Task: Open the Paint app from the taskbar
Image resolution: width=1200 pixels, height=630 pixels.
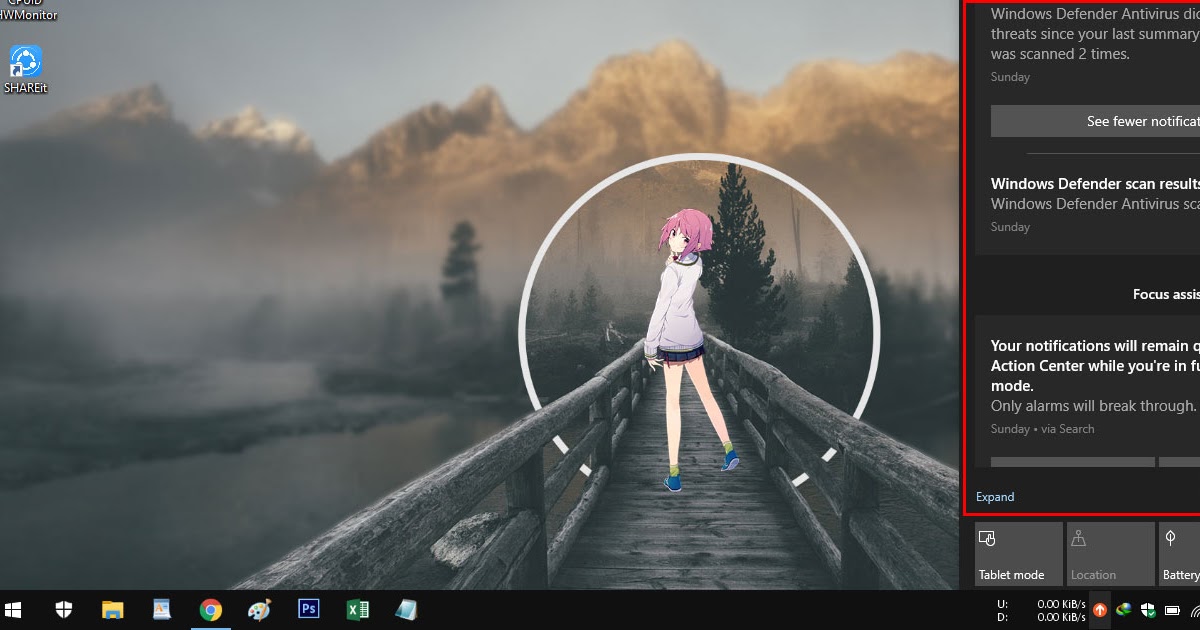Action: [259, 609]
